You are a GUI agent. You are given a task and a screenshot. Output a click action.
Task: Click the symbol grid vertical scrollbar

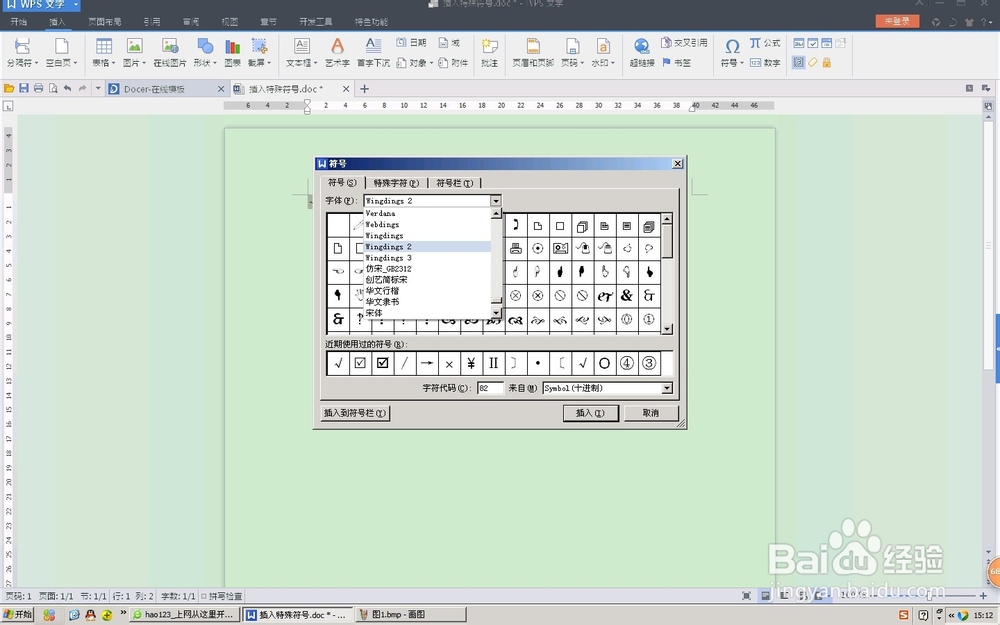[666, 274]
